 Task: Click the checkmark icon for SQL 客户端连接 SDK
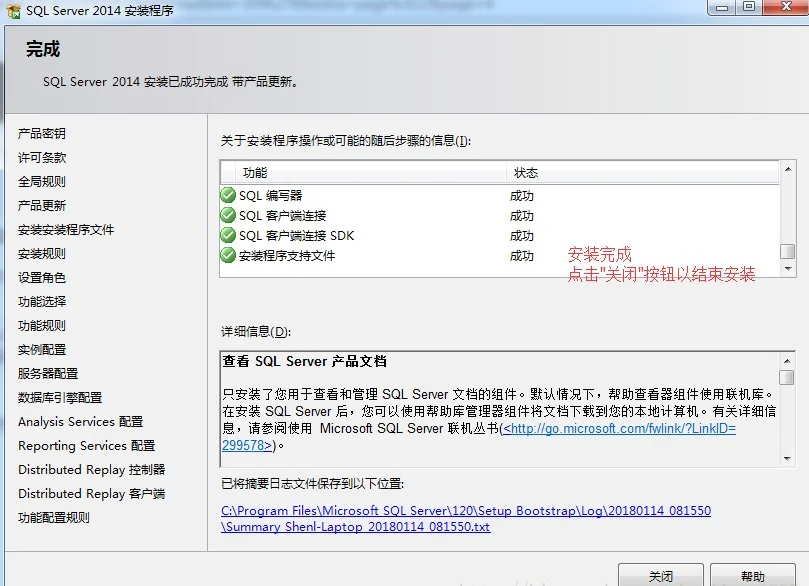228,236
